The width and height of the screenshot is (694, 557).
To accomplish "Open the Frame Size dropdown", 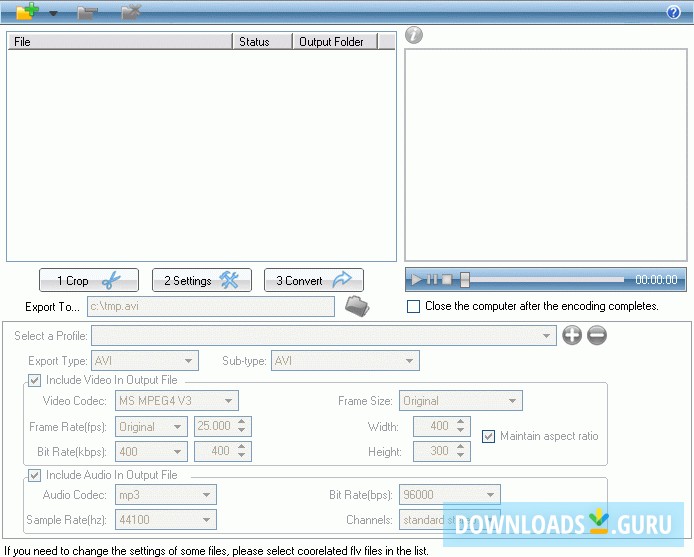I will [461, 401].
